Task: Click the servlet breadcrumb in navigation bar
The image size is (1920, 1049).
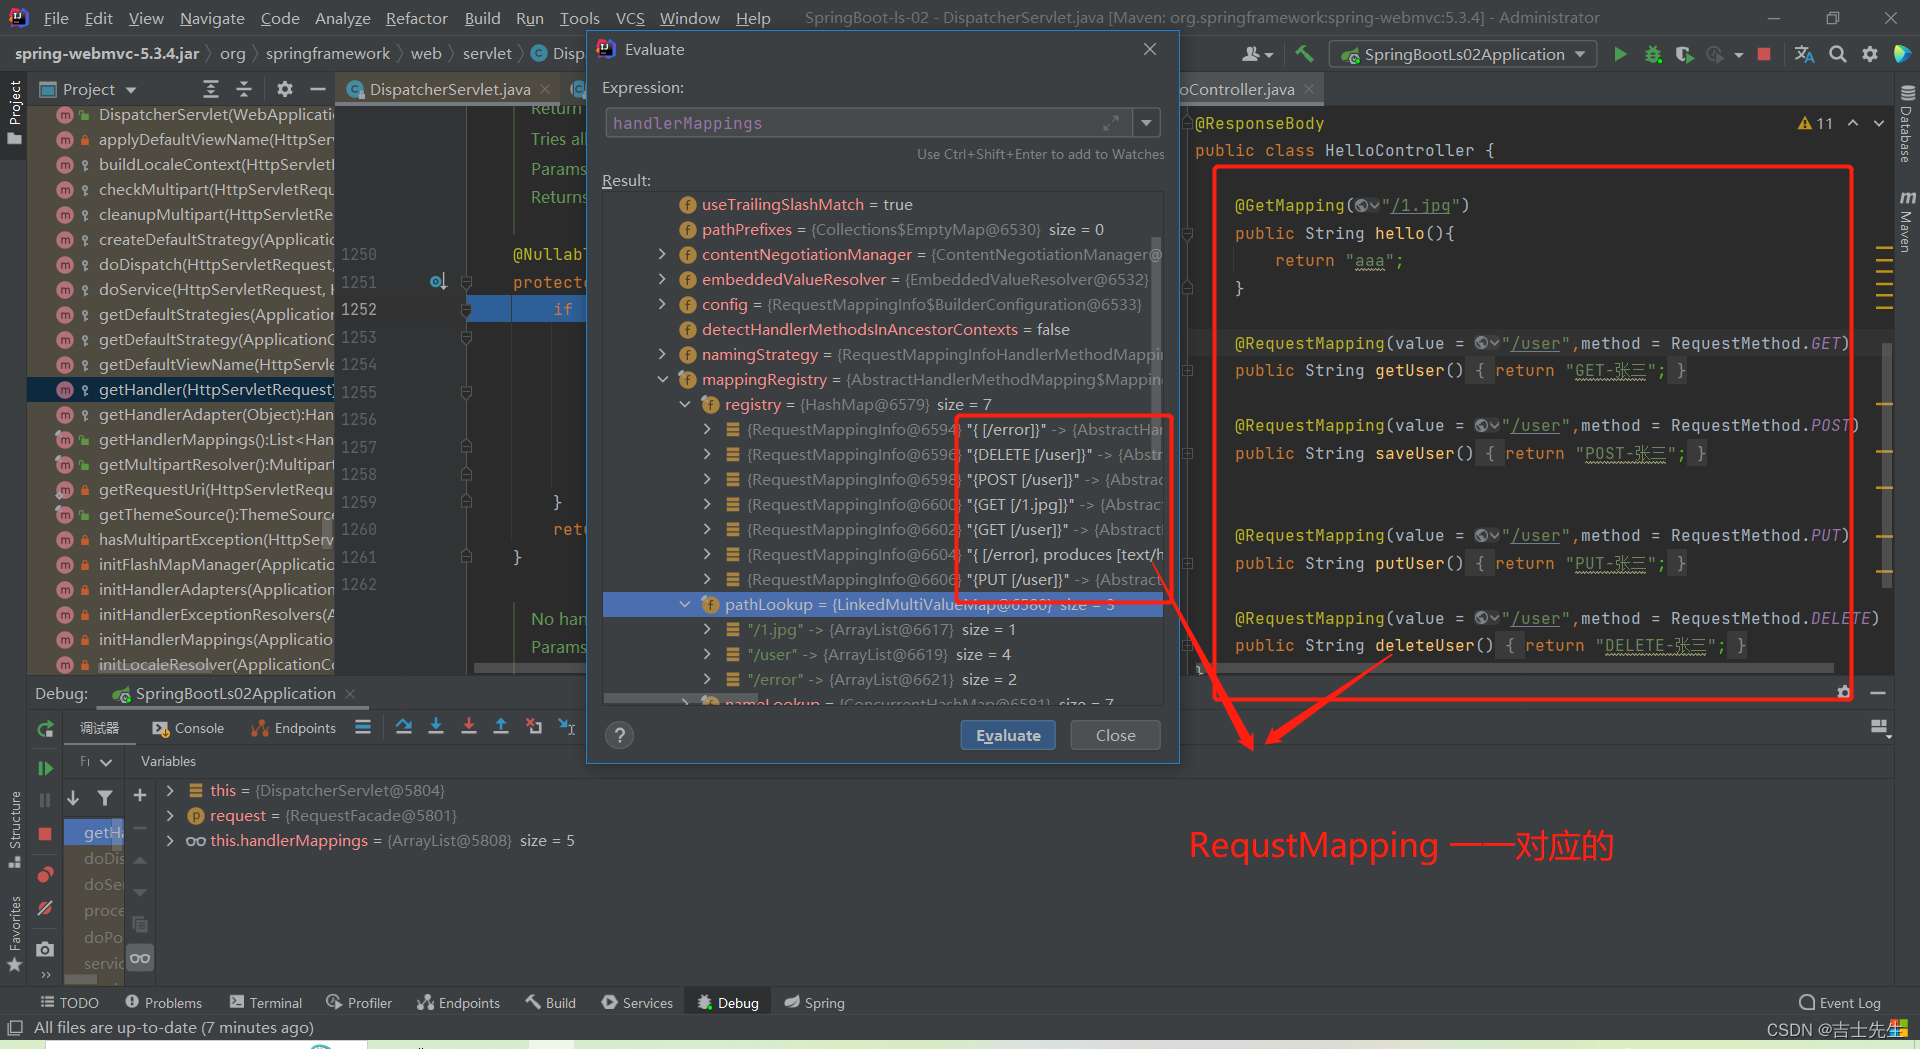Action: (x=487, y=54)
